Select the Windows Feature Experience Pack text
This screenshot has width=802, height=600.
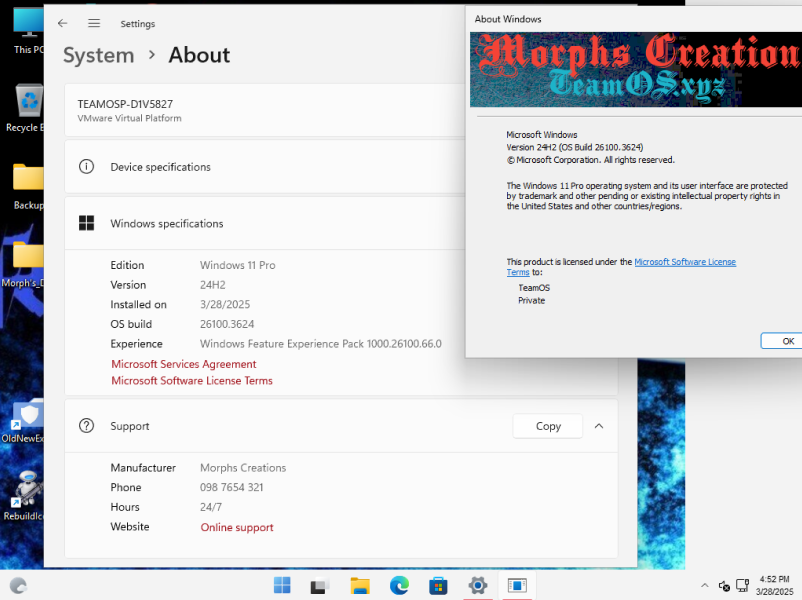pos(321,344)
